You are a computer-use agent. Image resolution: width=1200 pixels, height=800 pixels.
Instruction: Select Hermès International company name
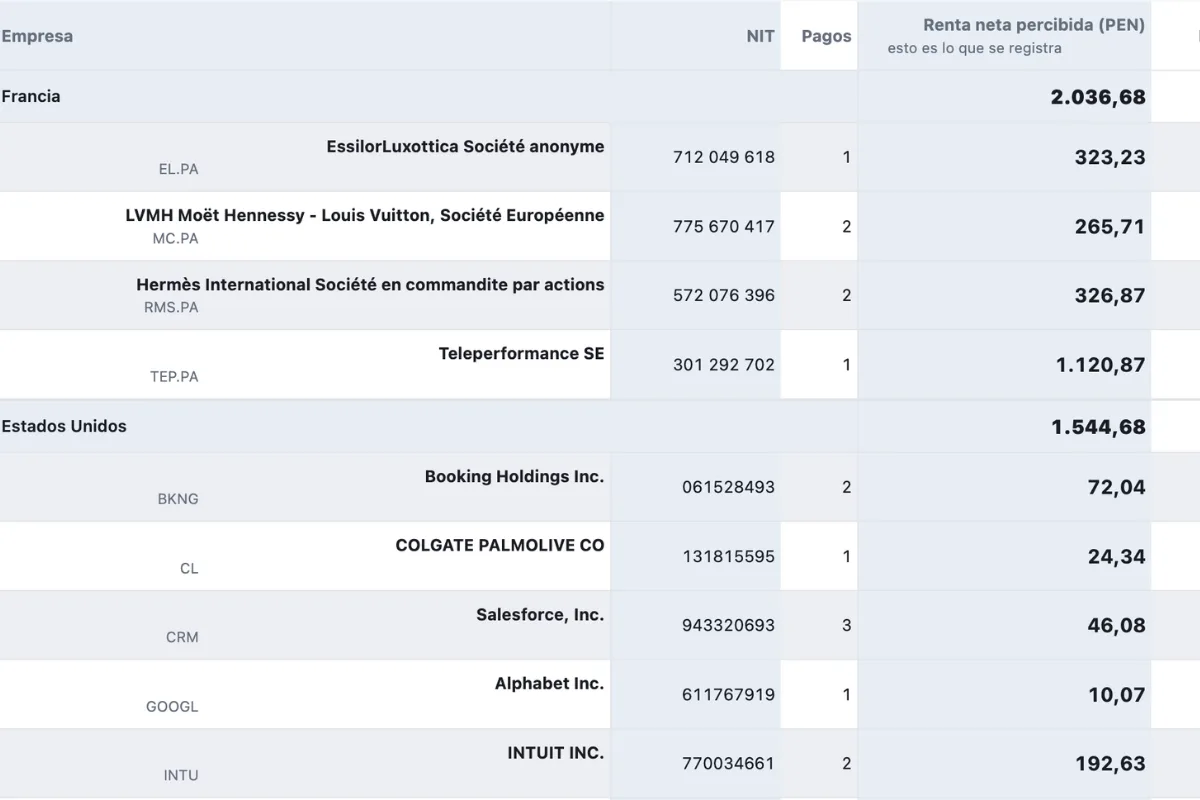click(x=370, y=284)
